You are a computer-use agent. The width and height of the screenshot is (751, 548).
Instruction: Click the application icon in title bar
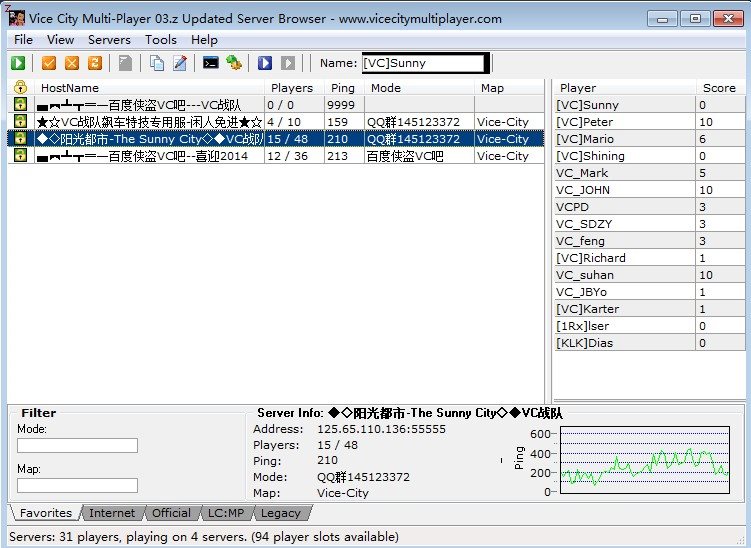click(x=17, y=18)
